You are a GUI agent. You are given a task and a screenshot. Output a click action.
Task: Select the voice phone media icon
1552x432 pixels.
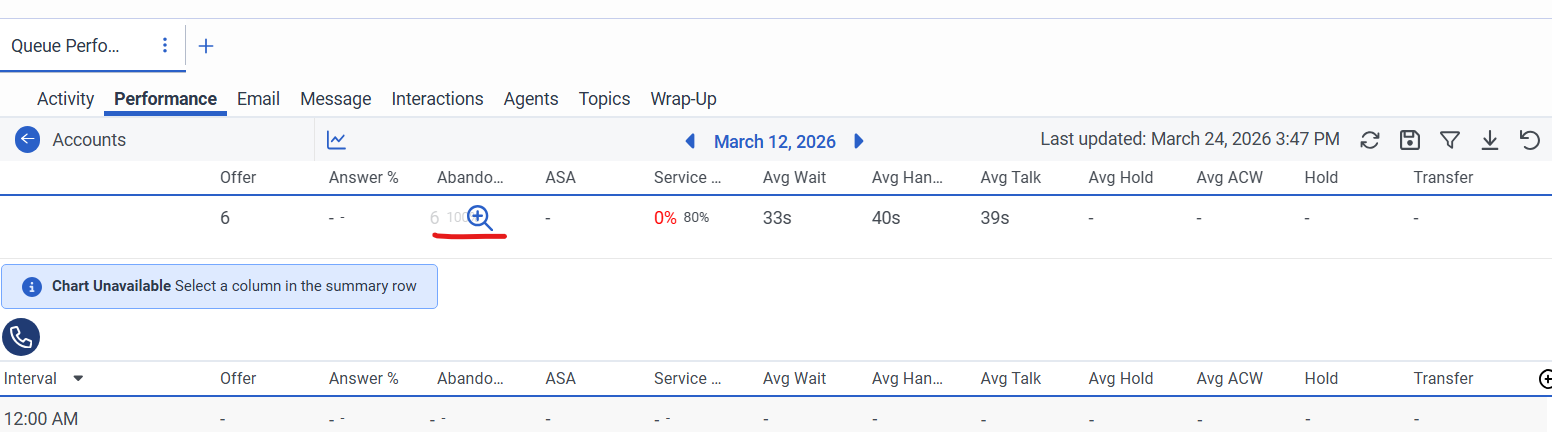pos(20,338)
